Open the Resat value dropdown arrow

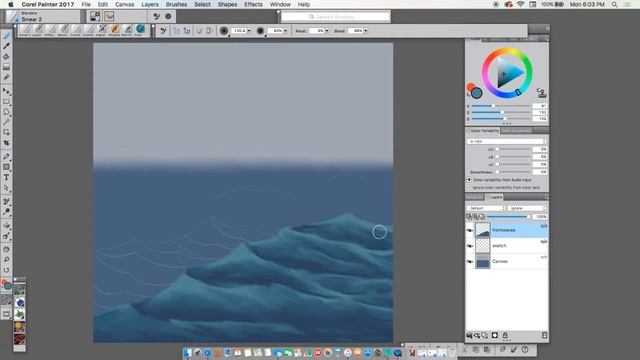(x=327, y=31)
